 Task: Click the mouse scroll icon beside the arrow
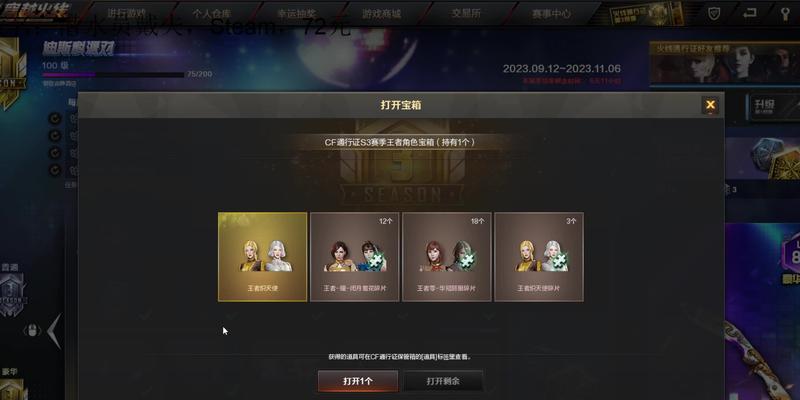click(x=32, y=331)
